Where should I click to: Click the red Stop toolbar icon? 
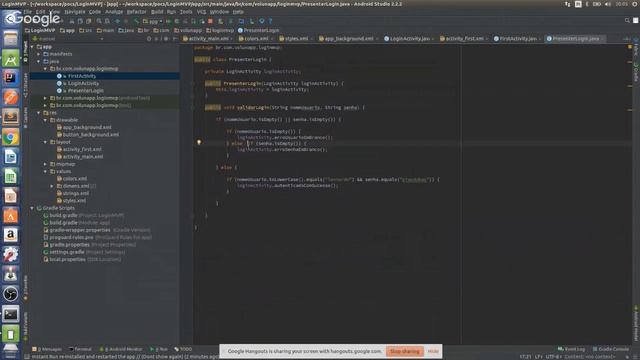(211, 21)
